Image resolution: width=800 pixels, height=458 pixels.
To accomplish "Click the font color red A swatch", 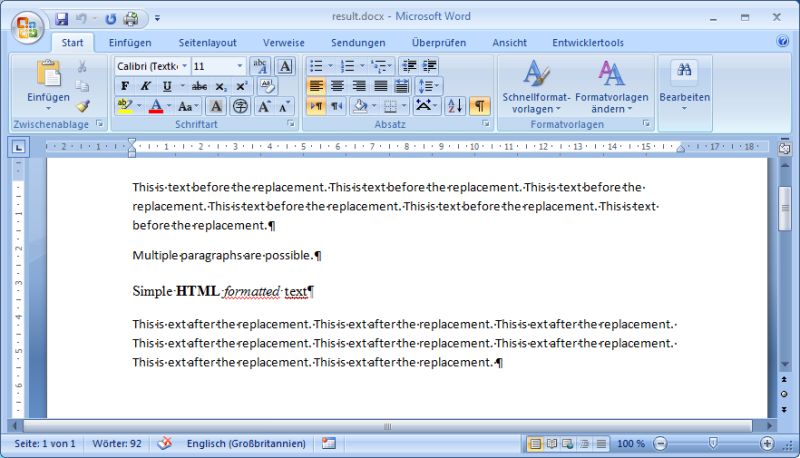I will 156,107.
